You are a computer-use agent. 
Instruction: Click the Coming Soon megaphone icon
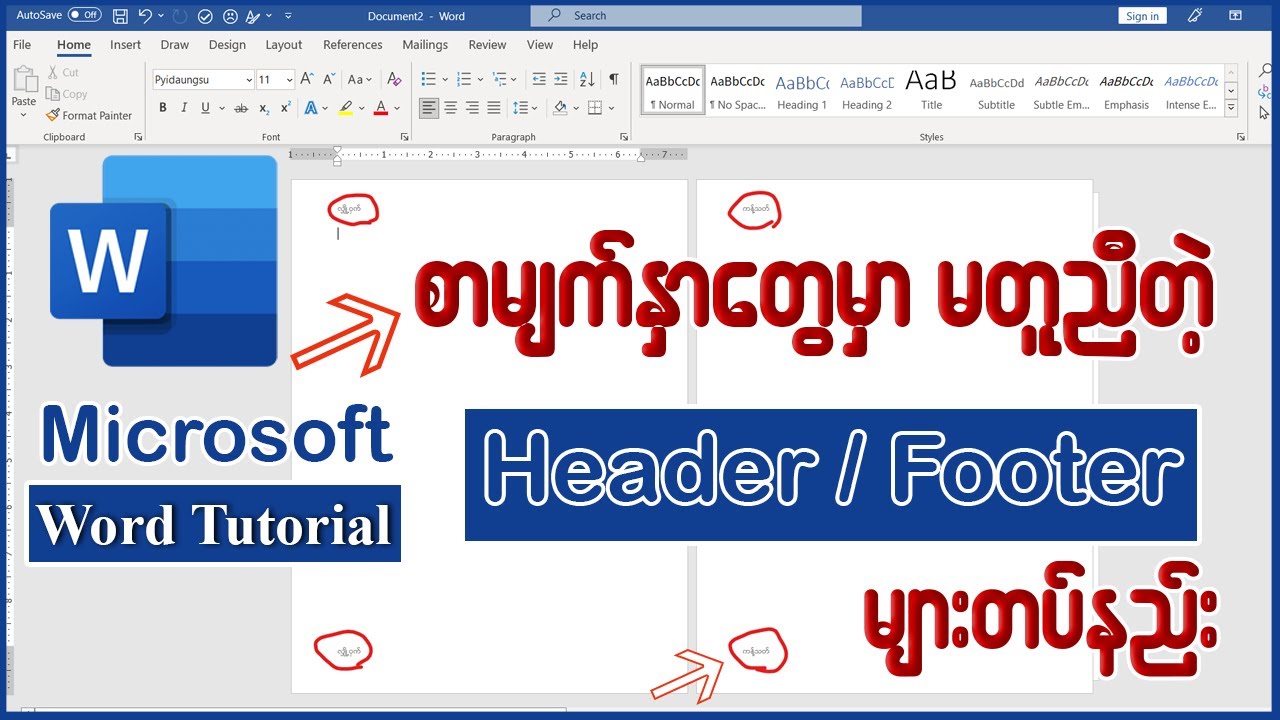pos(1194,16)
